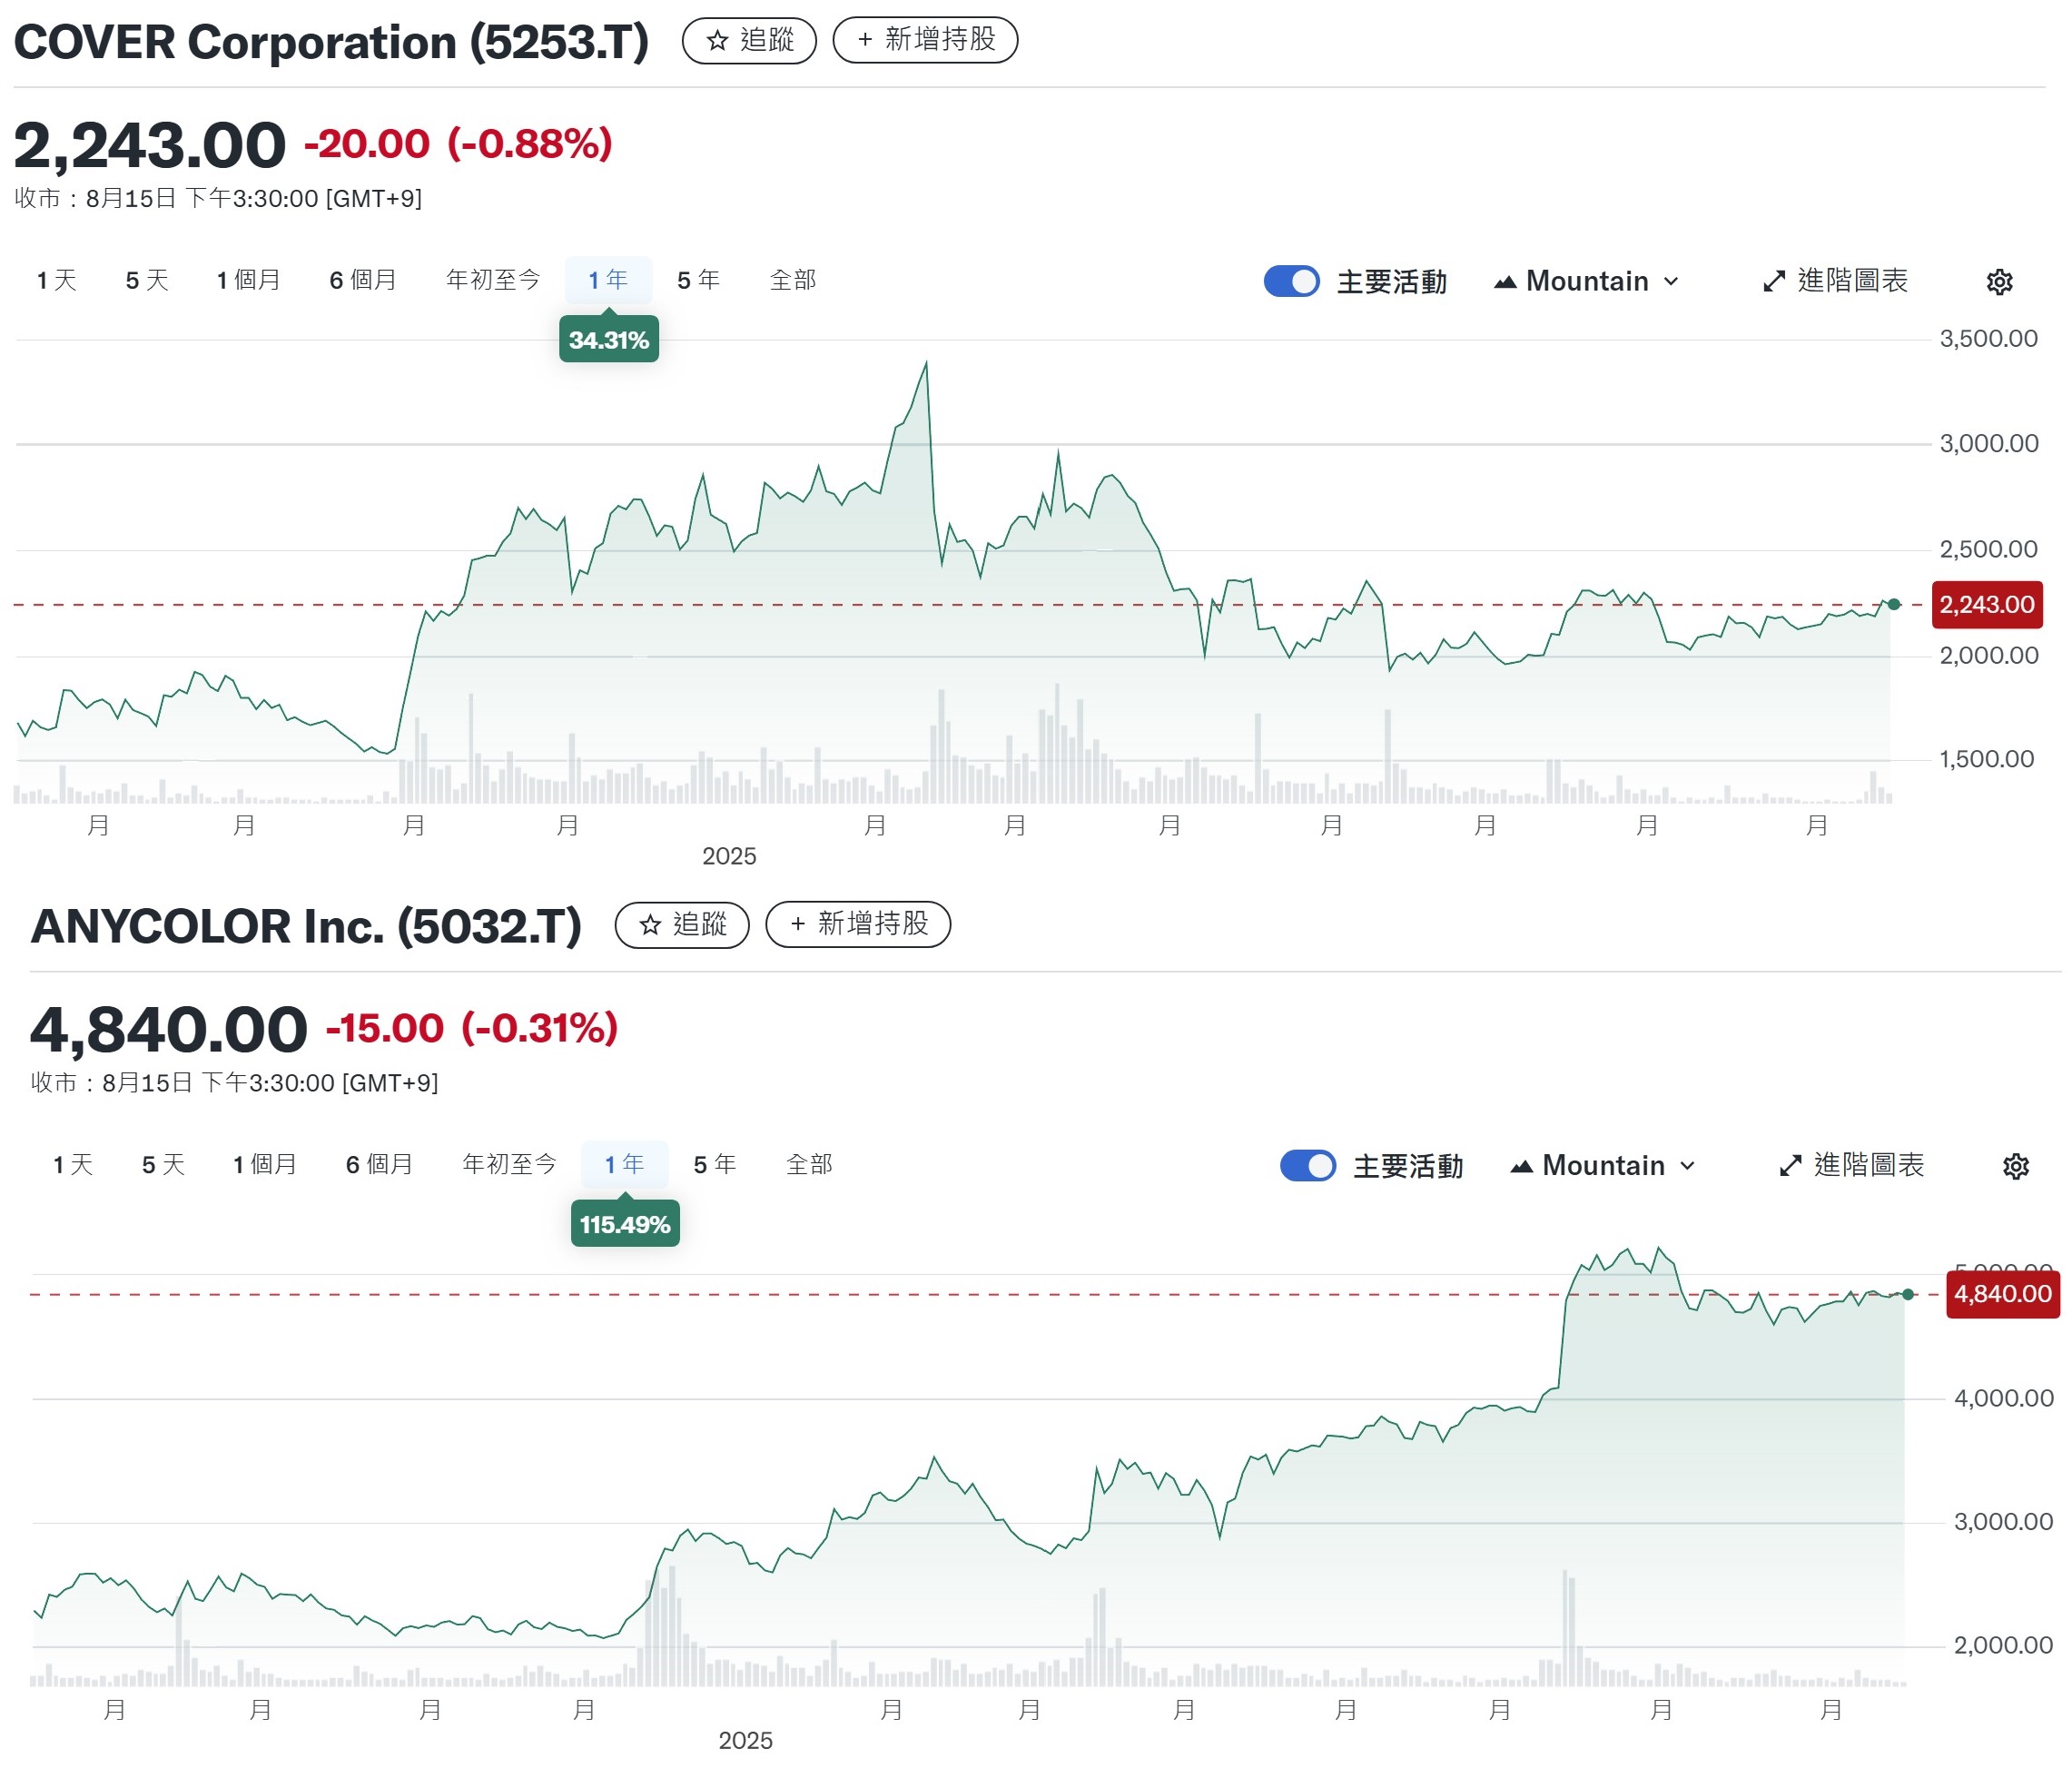Select 1 天 range on ANYCOLOR chart
This screenshot has height=1778, width=2072.
pos(73,1165)
